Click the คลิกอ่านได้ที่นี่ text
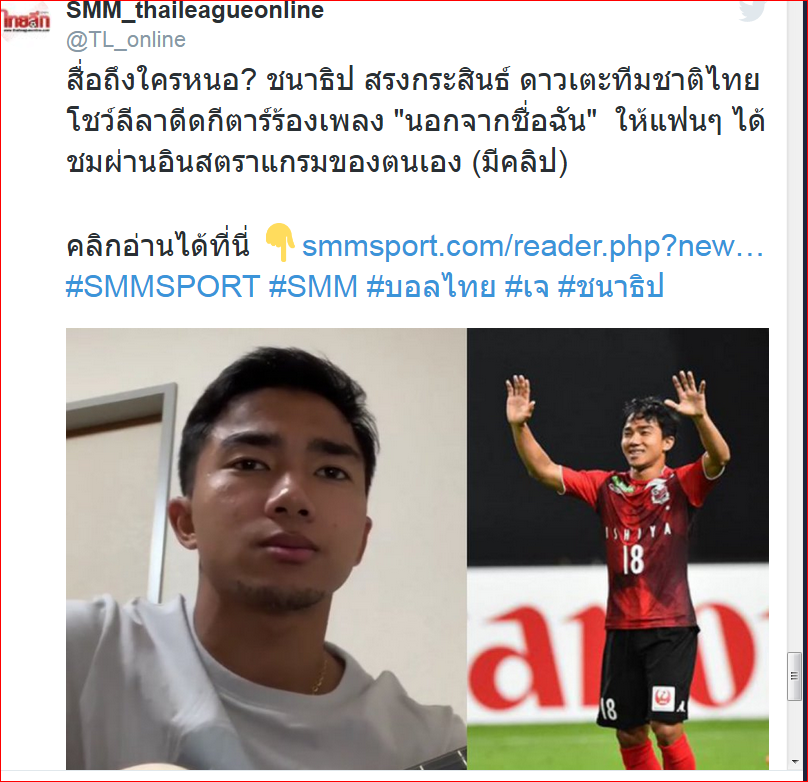This screenshot has height=782, width=808. [x=158, y=246]
